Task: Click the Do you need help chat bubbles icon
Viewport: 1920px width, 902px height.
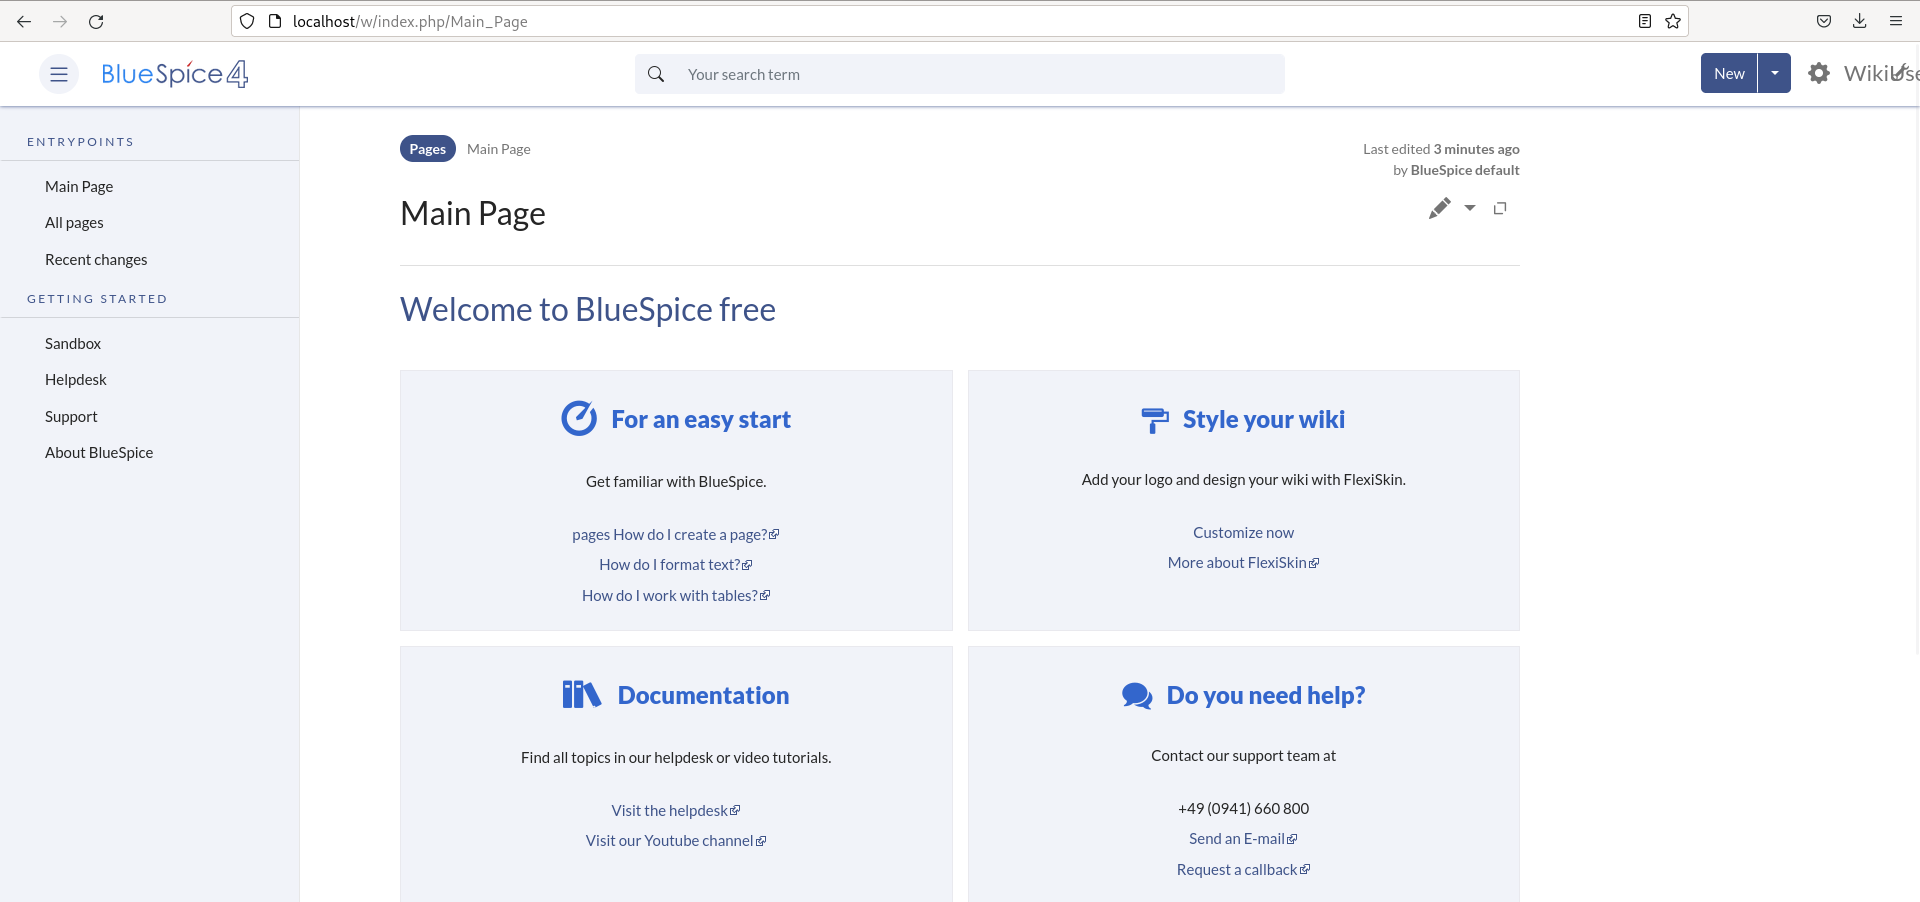Action: (1137, 695)
